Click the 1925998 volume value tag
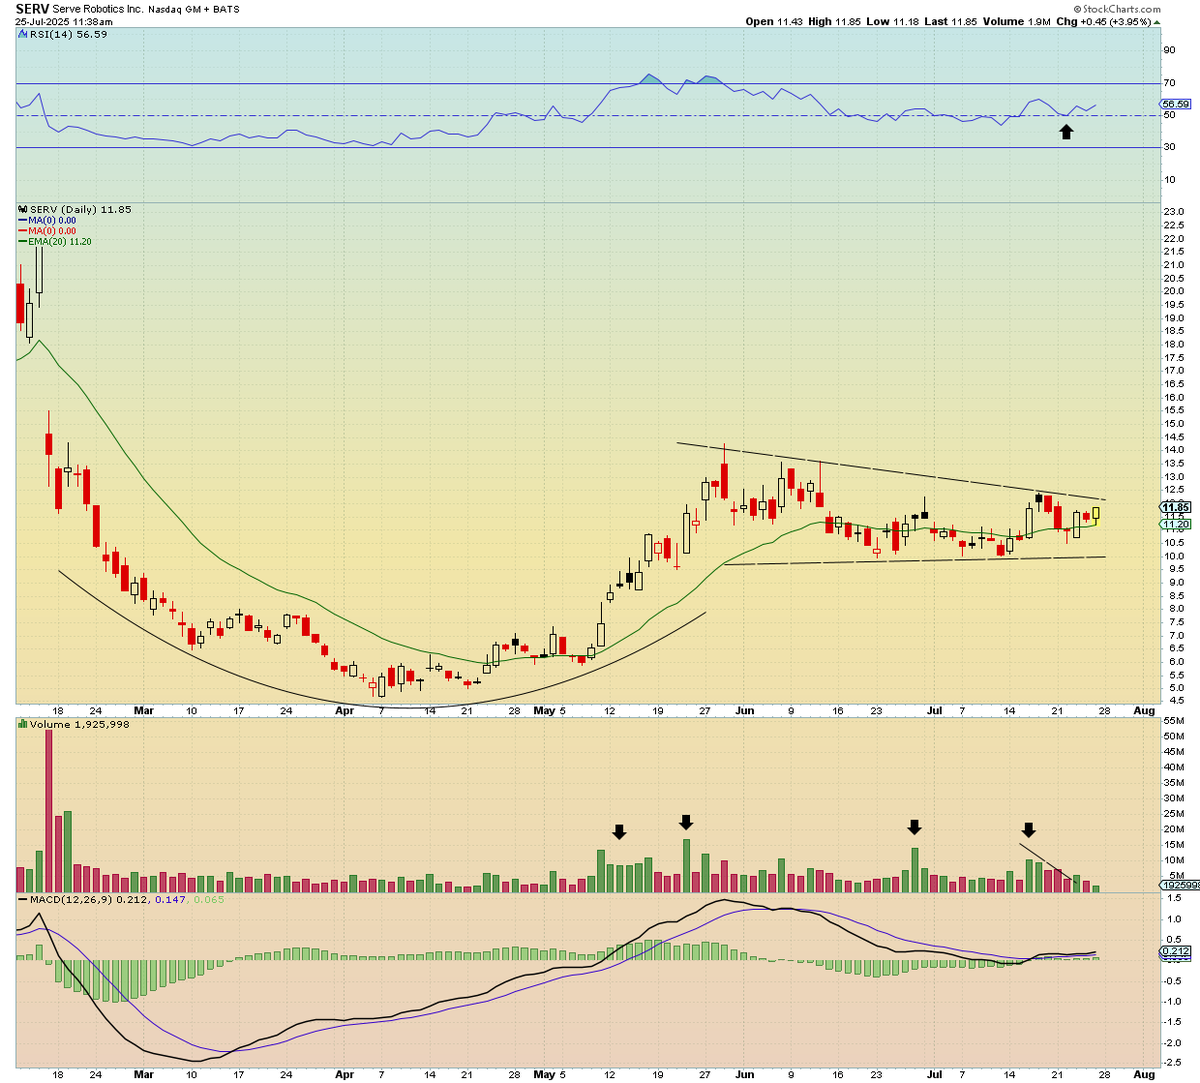The image size is (1200, 1083). click(x=1180, y=885)
